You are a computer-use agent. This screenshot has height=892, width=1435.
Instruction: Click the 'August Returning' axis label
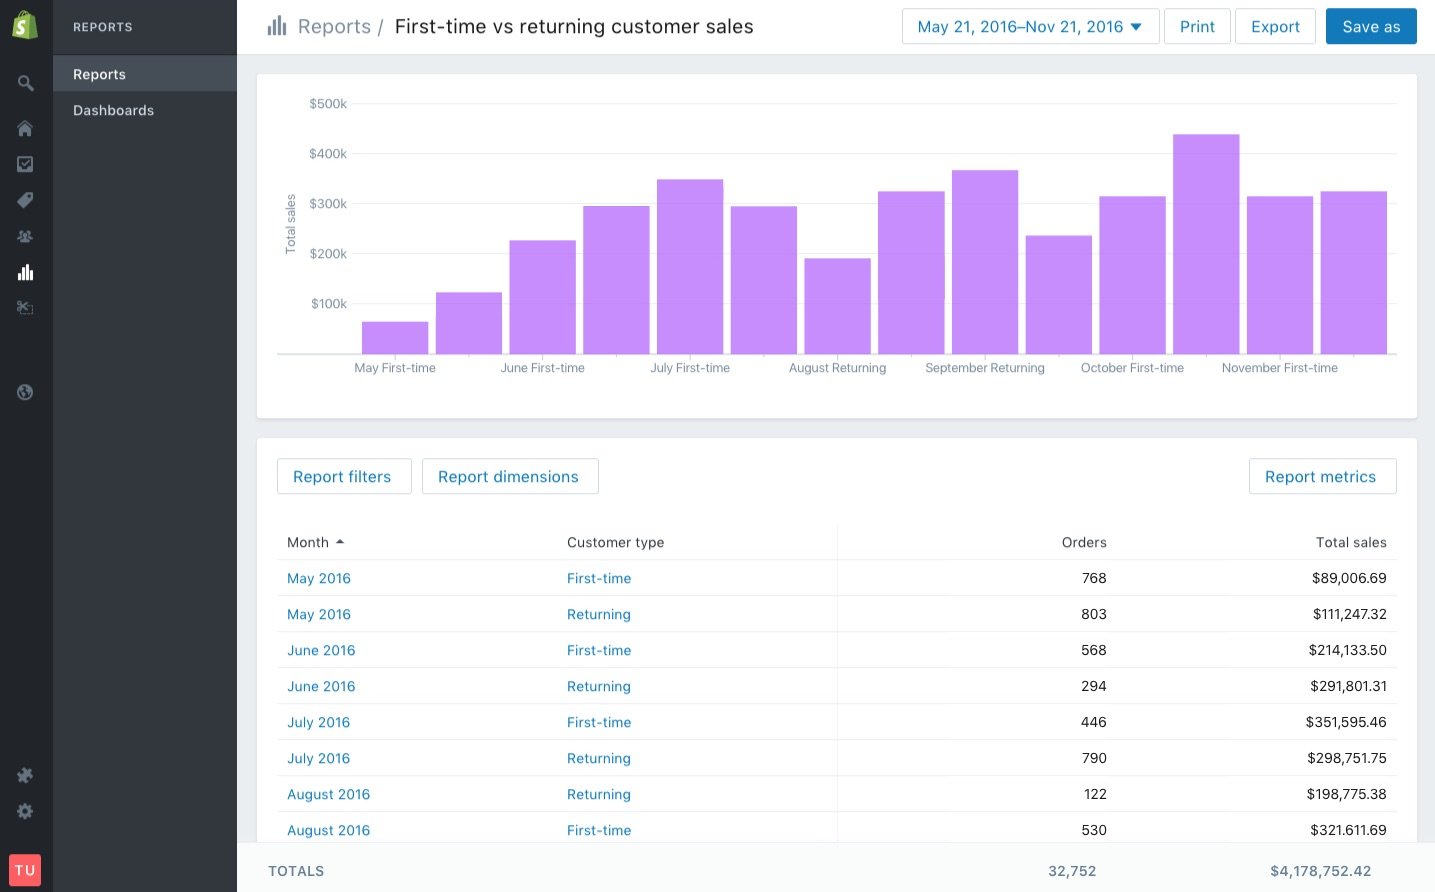pos(837,368)
